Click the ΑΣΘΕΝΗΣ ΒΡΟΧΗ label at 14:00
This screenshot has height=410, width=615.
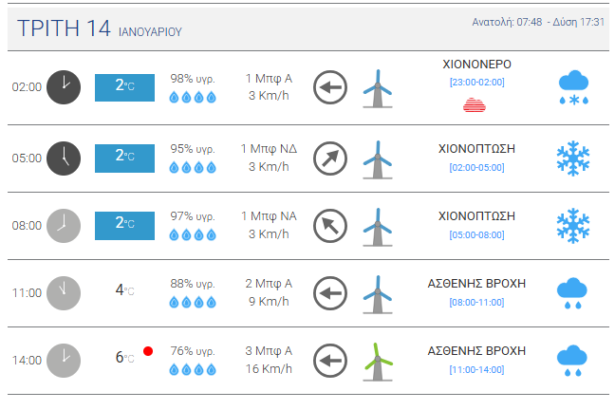tap(476, 350)
